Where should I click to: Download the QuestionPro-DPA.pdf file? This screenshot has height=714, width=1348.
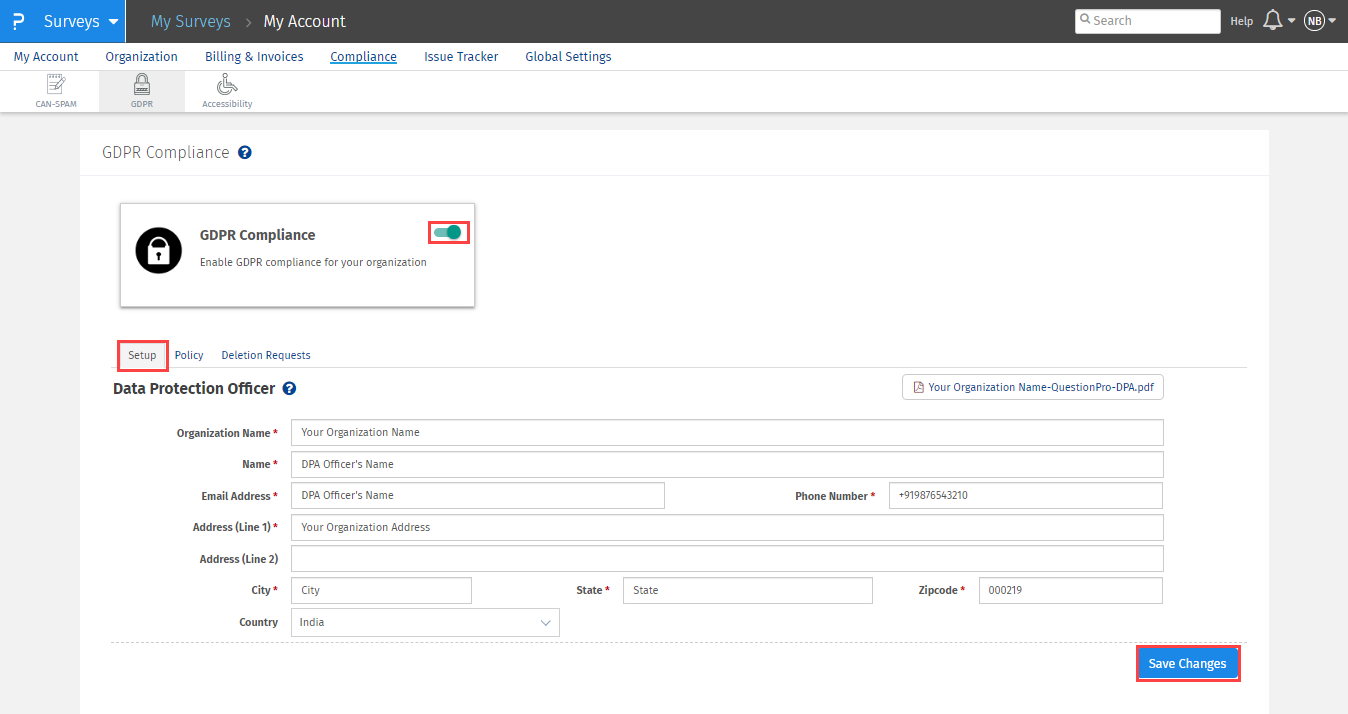point(1033,387)
